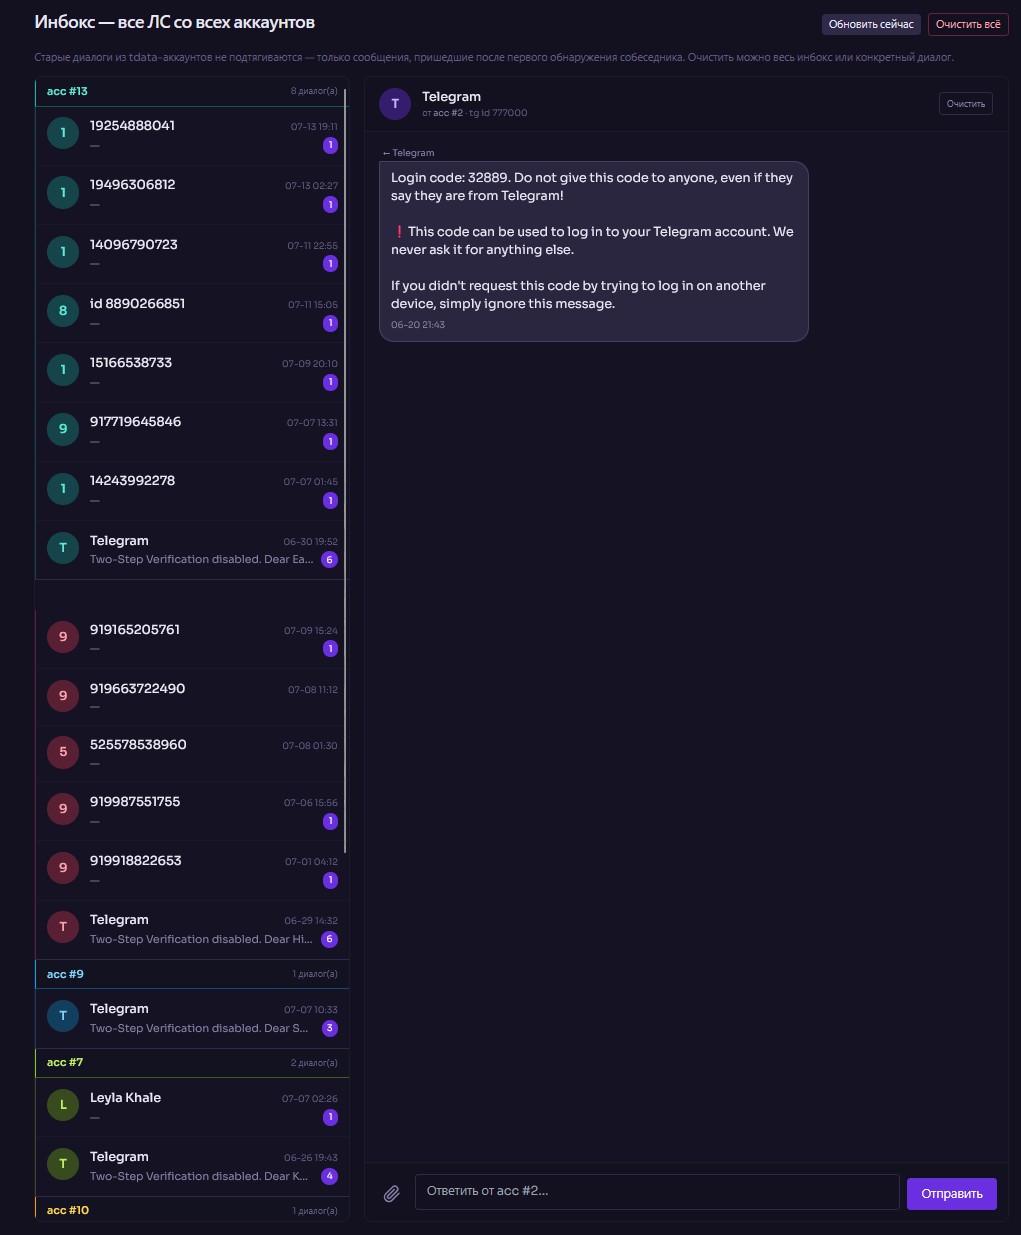Click the Leyla Khale avatar
The height and width of the screenshot is (1235, 1021).
(63, 1105)
